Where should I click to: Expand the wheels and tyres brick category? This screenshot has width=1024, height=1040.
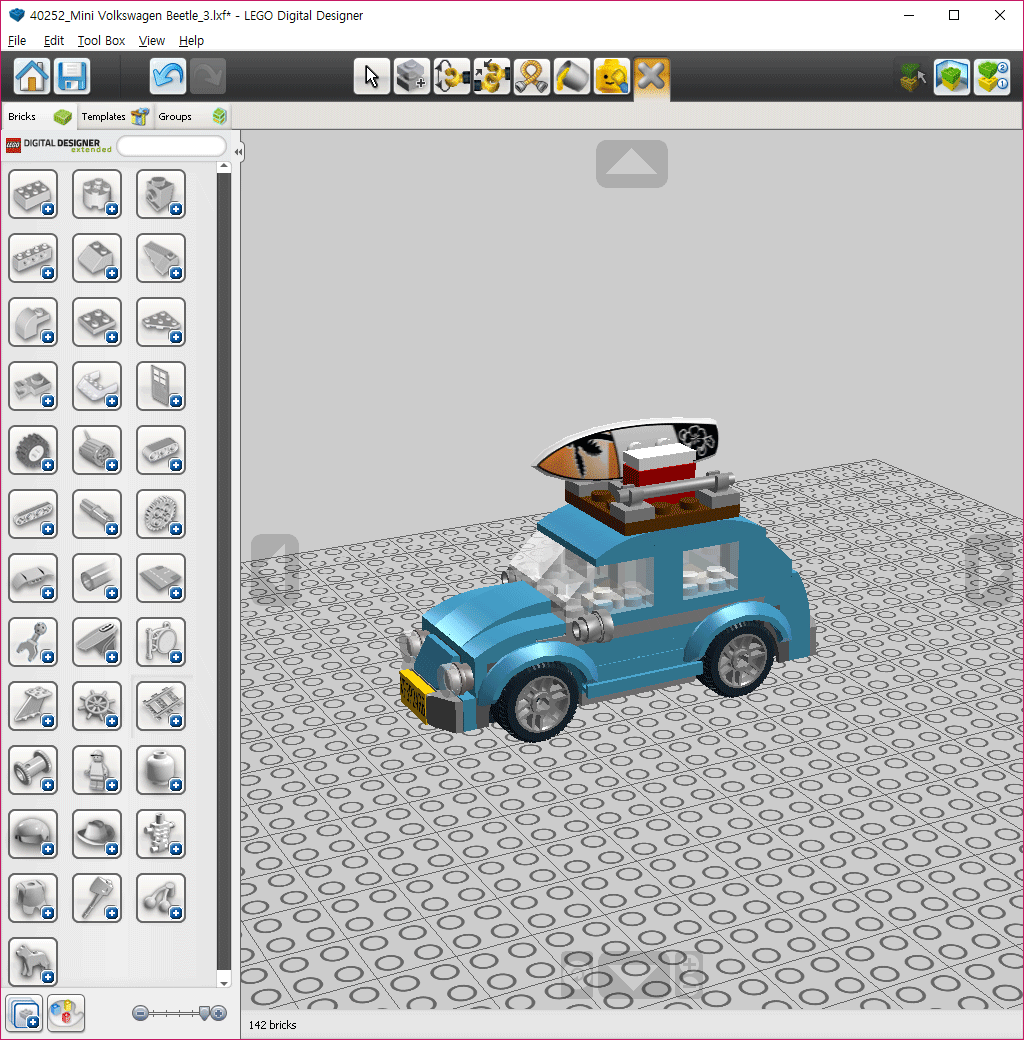click(33, 450)
